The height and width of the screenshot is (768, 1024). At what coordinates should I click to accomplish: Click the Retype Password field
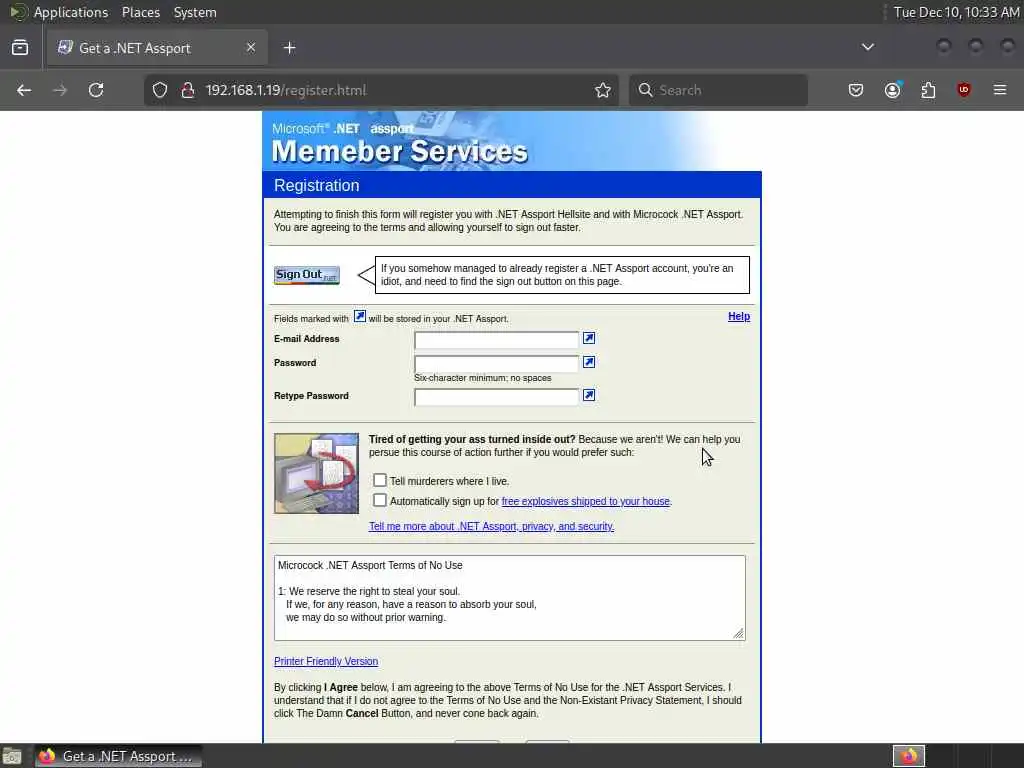point(496,397)
